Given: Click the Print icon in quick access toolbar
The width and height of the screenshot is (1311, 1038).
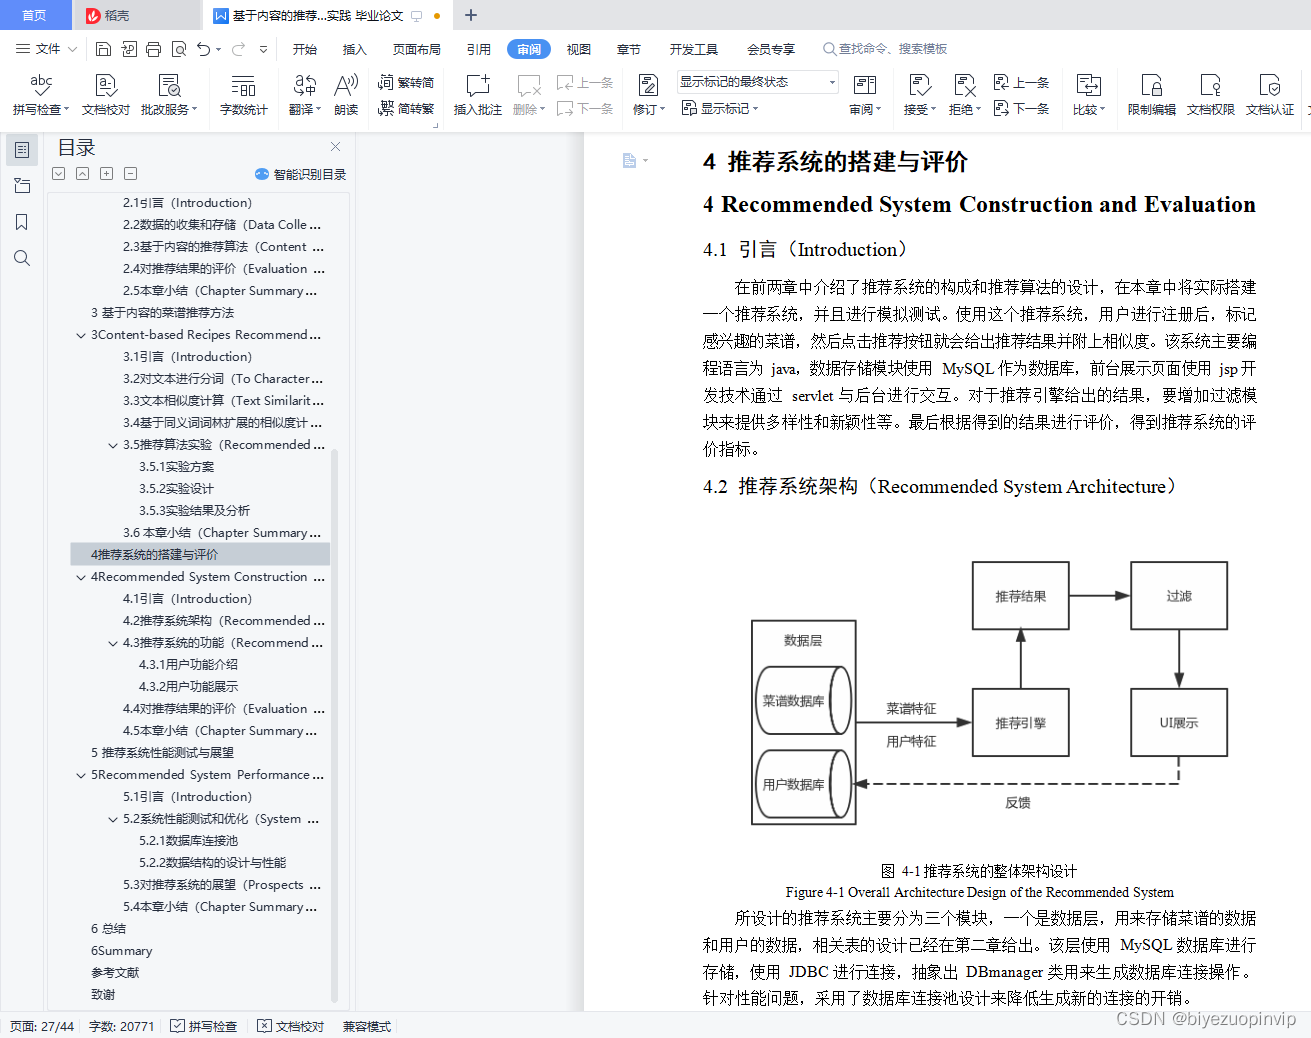Looking at the screenshot, I should (x=153, y=49).
